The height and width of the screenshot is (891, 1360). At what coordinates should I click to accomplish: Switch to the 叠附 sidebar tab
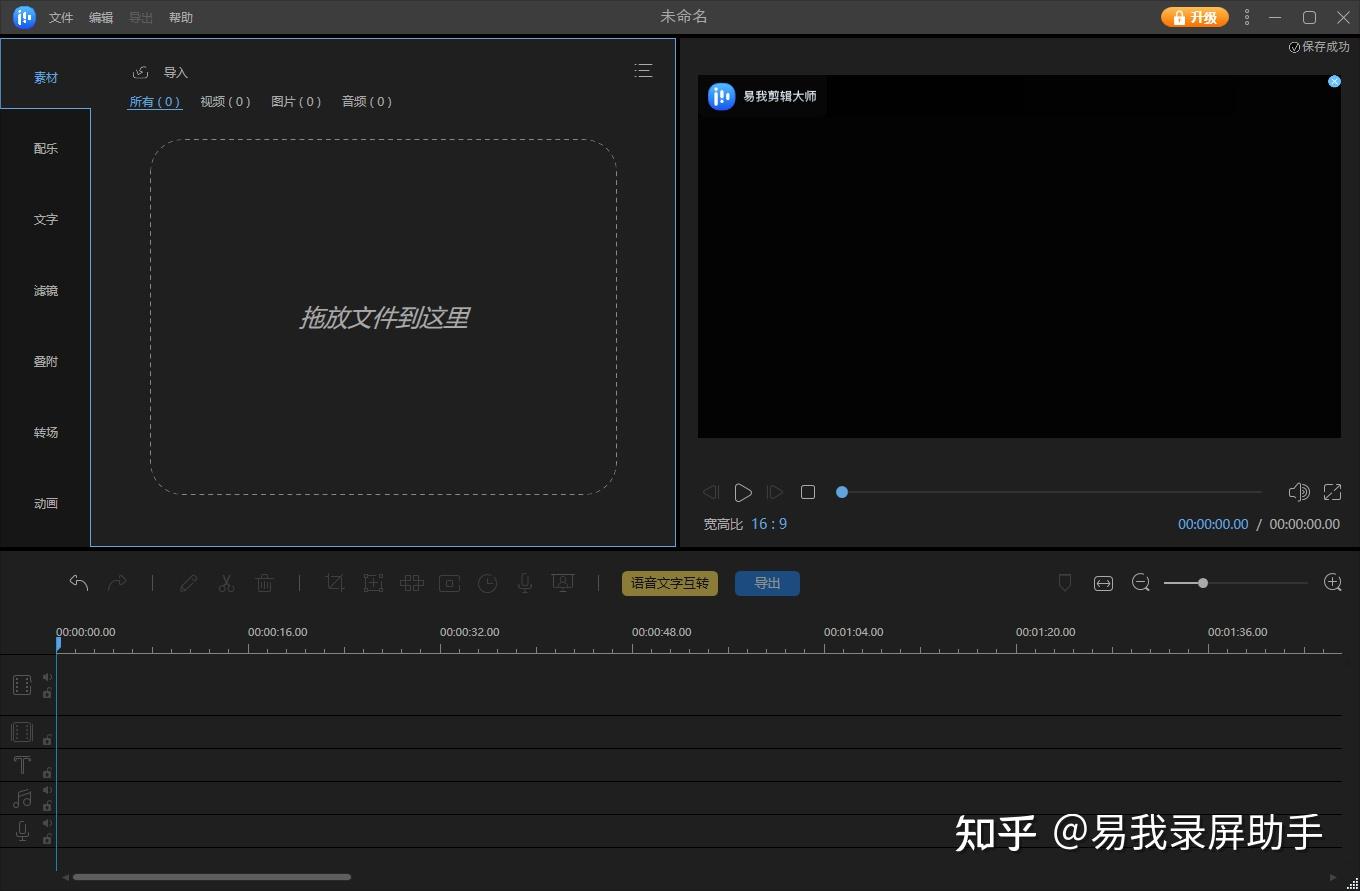pyautogui.click(x=46, y=361)
